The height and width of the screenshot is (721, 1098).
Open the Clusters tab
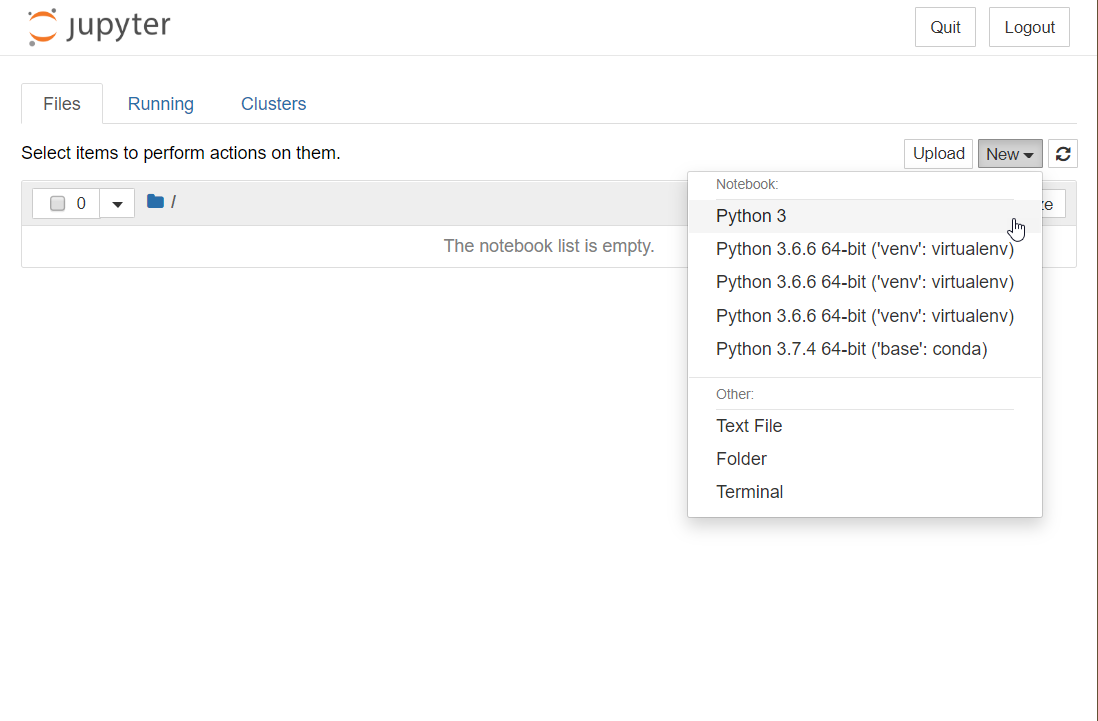(x=273, y=103)
